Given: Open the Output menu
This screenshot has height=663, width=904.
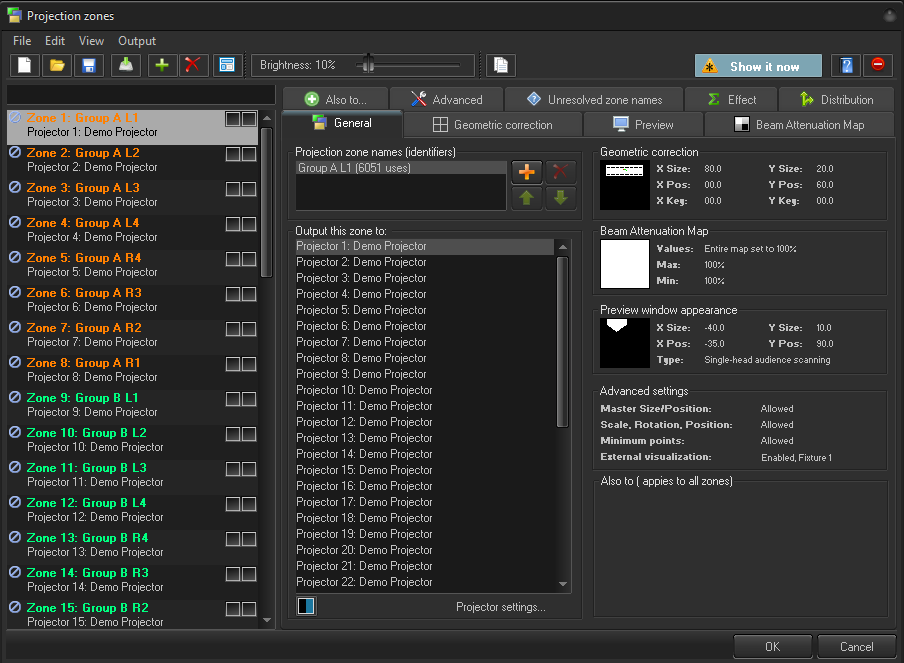Looking at the screenshot, I should coord(137,41).
